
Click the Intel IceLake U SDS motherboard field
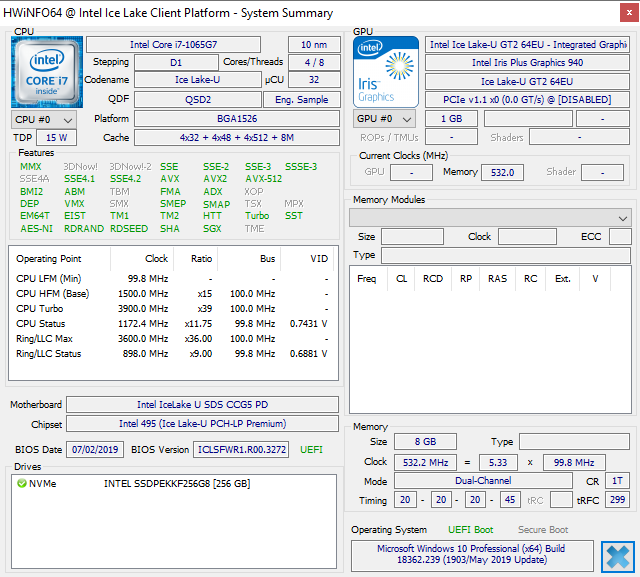coord(202,404)
